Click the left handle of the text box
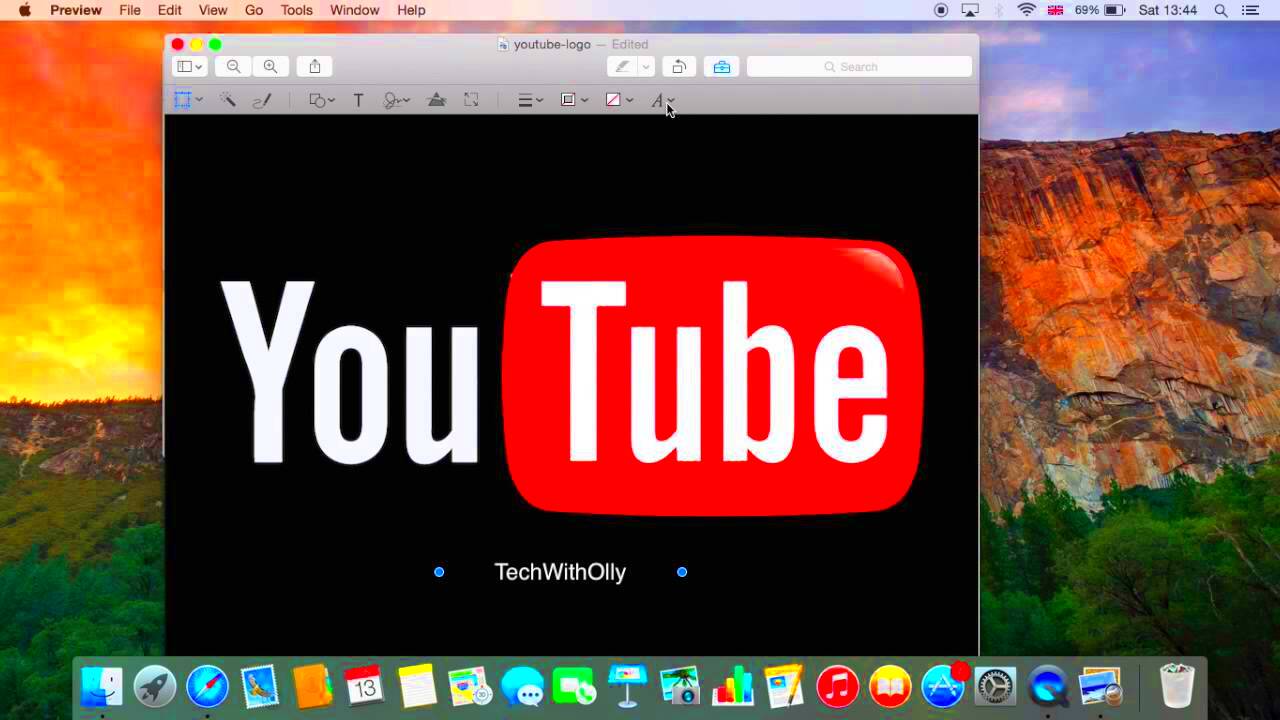 439,572
